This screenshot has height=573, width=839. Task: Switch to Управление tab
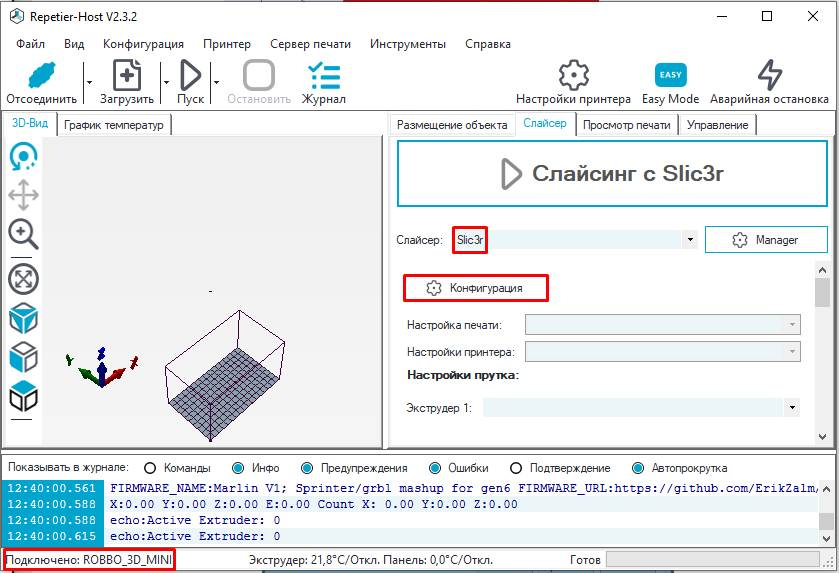(x=718, y=125)
